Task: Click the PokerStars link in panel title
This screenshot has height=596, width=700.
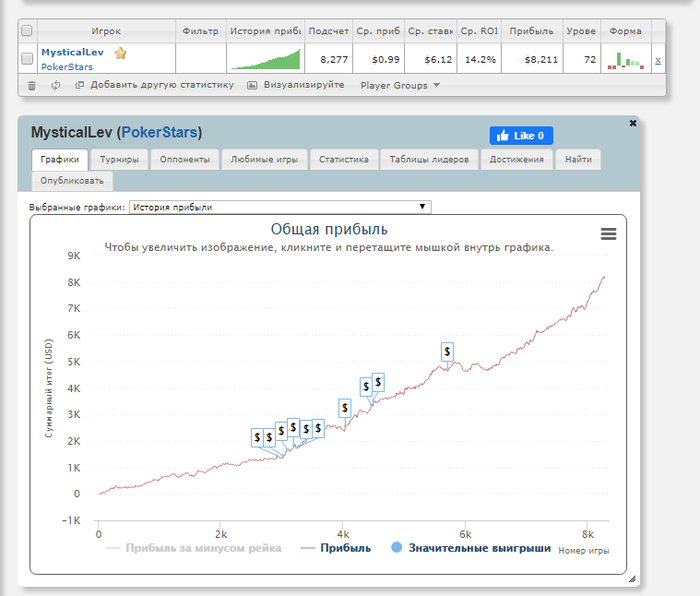Action: (x=159, y=132)
